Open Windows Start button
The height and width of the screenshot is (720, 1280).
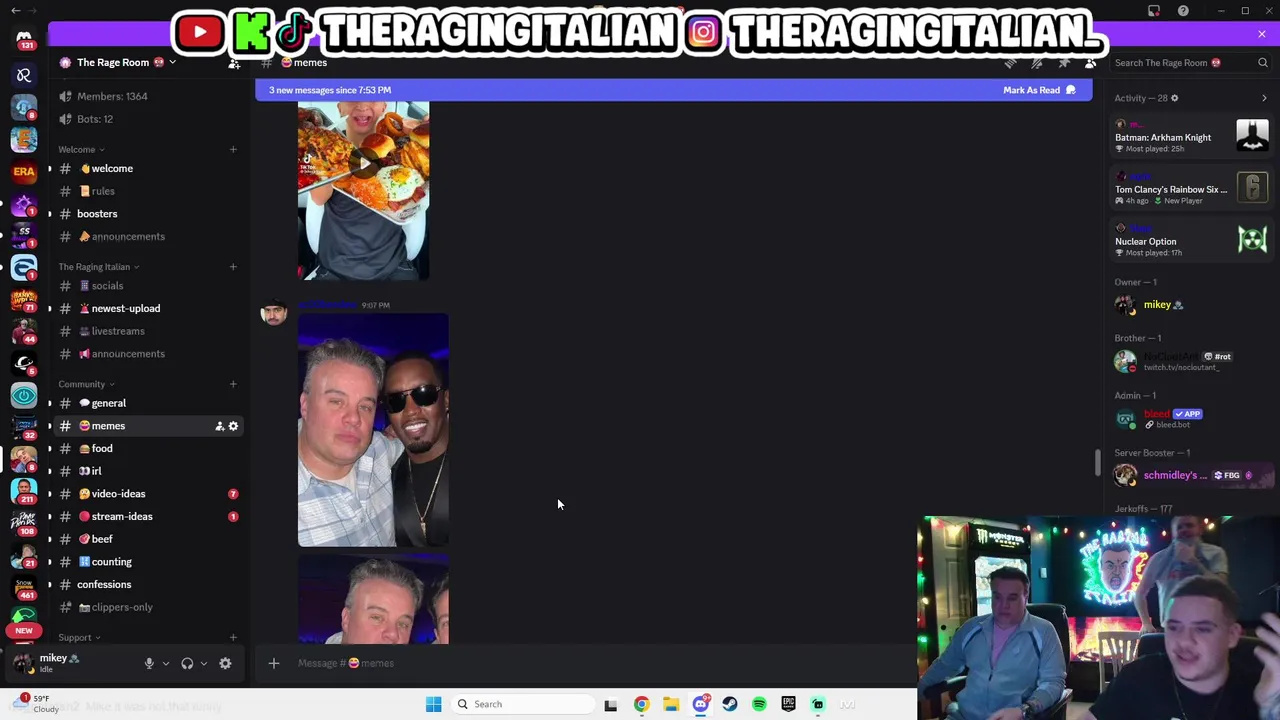point(433,704)
